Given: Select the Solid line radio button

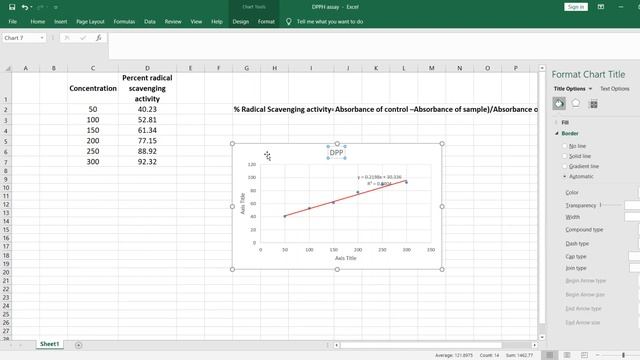Looking at the screenshot, I should (564, 156).
